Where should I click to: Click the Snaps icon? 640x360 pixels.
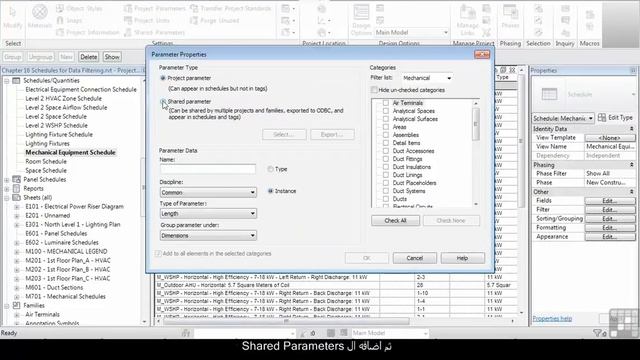click(x=60, y=20)
